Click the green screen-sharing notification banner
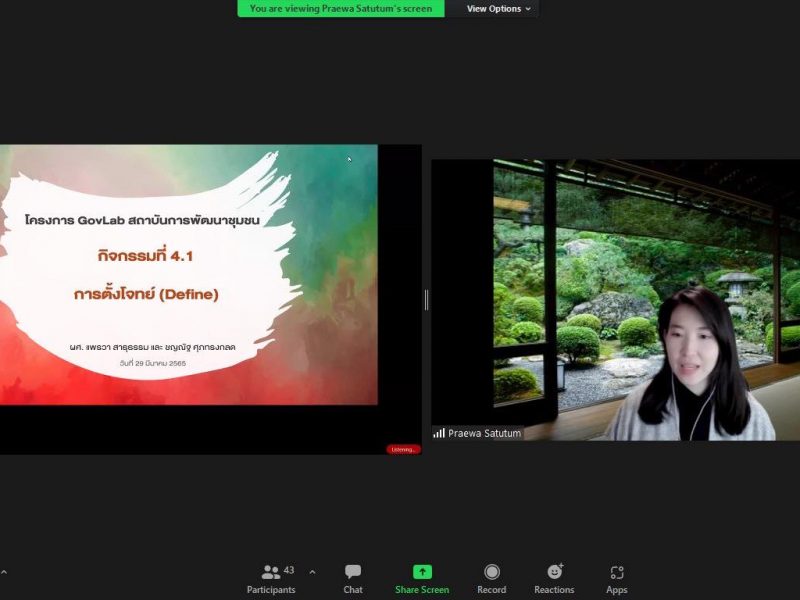This screenshot has width=800, height=600. click(x=341, y=9)
